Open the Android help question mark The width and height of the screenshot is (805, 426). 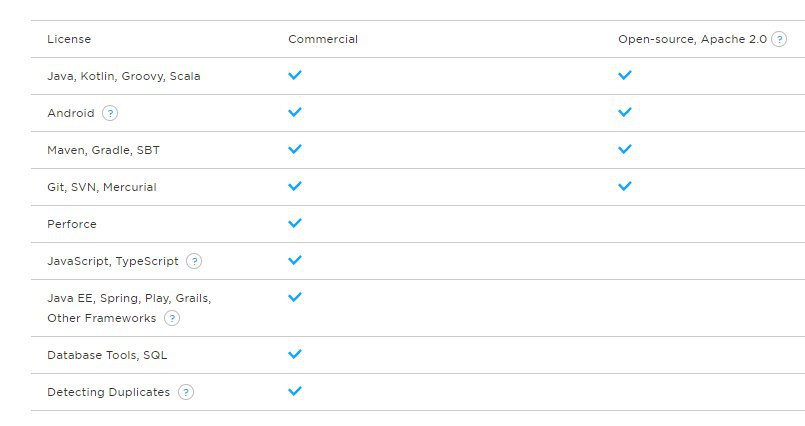point(110,113)
